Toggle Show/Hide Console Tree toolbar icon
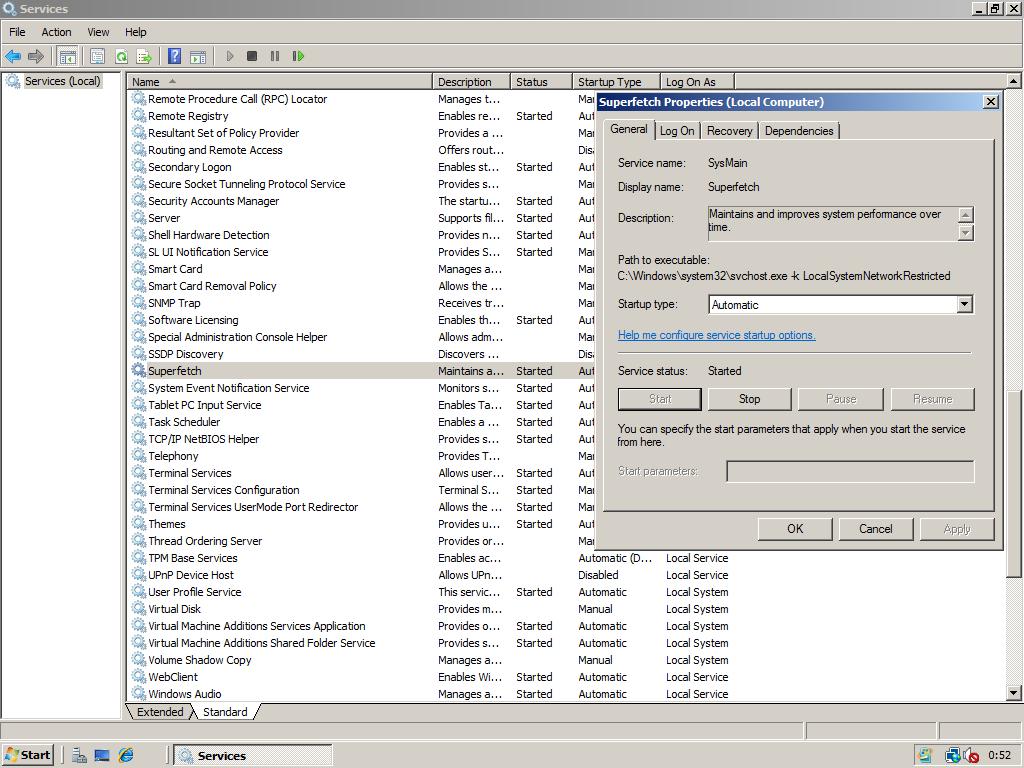1024x768 pixels. tap(67, 56)
